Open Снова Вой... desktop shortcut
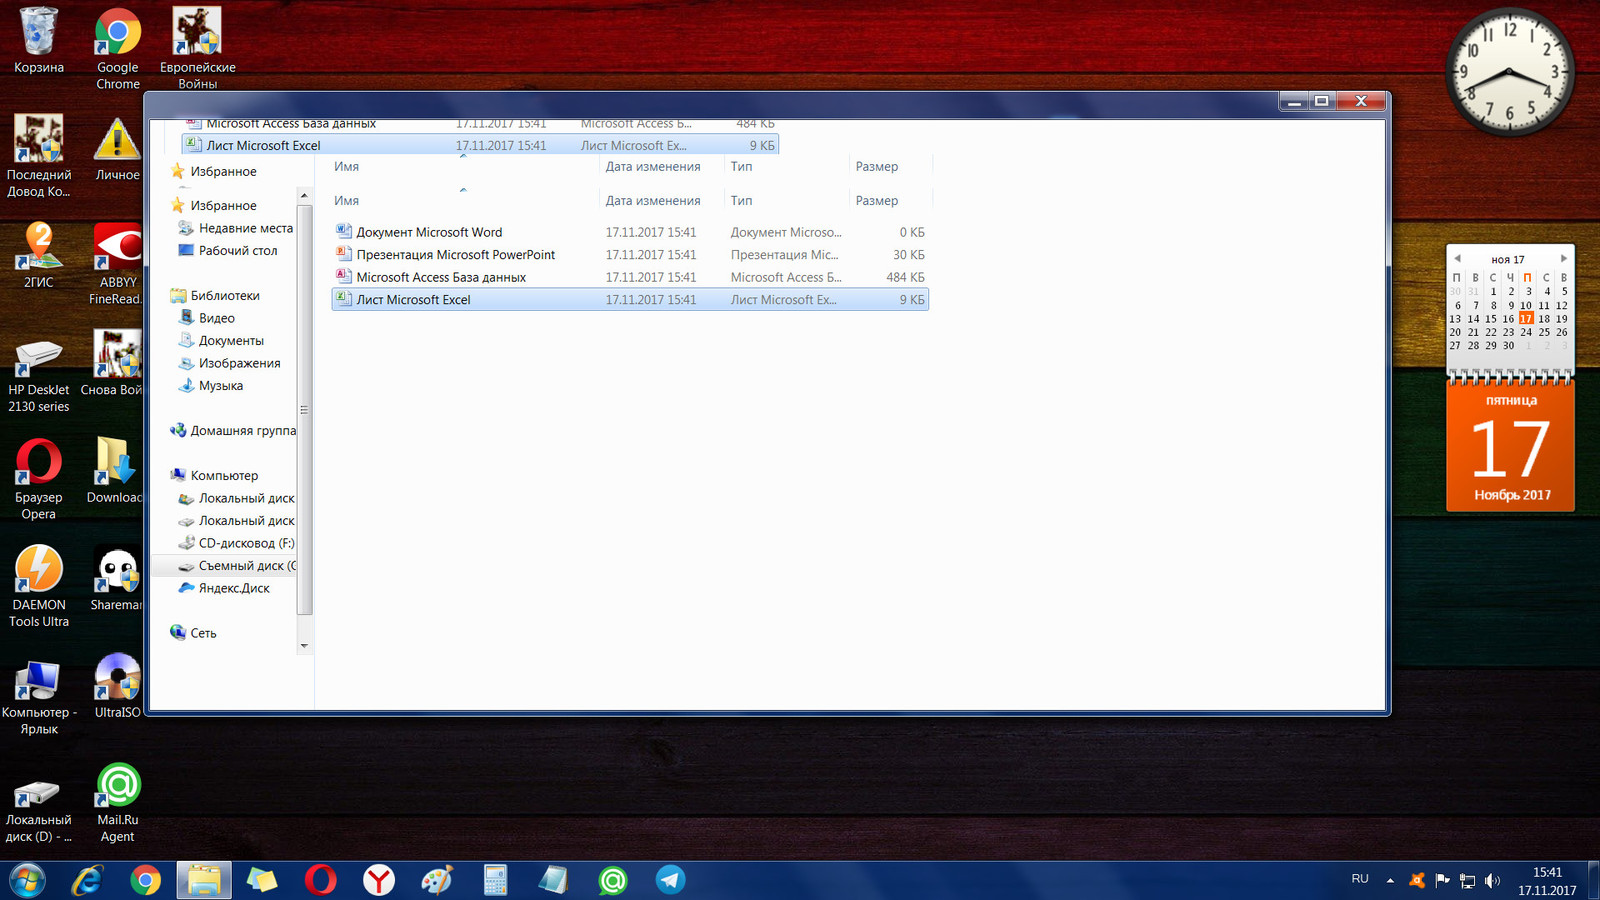This screenshot has width=1600, height=900. [x=114, y=363]
